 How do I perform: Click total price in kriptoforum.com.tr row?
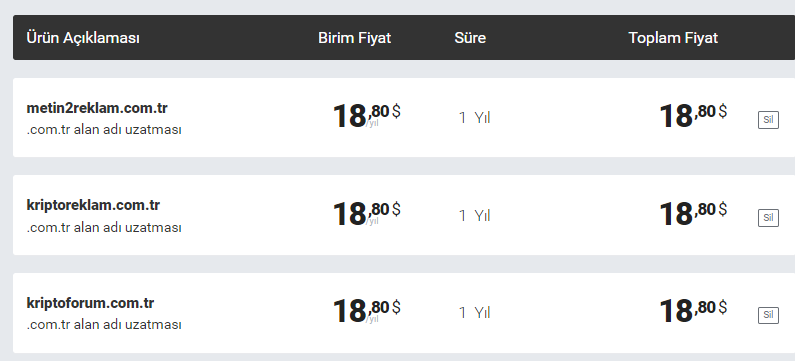point(693,311)
